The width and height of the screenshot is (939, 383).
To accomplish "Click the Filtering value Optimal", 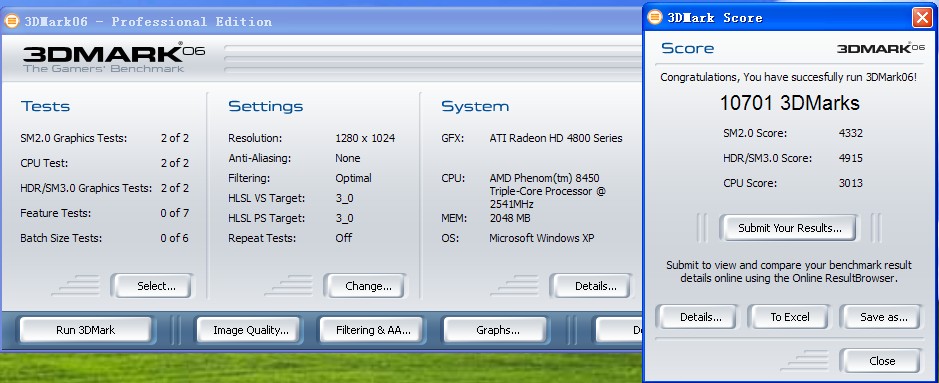I will [x=353, y=178].
